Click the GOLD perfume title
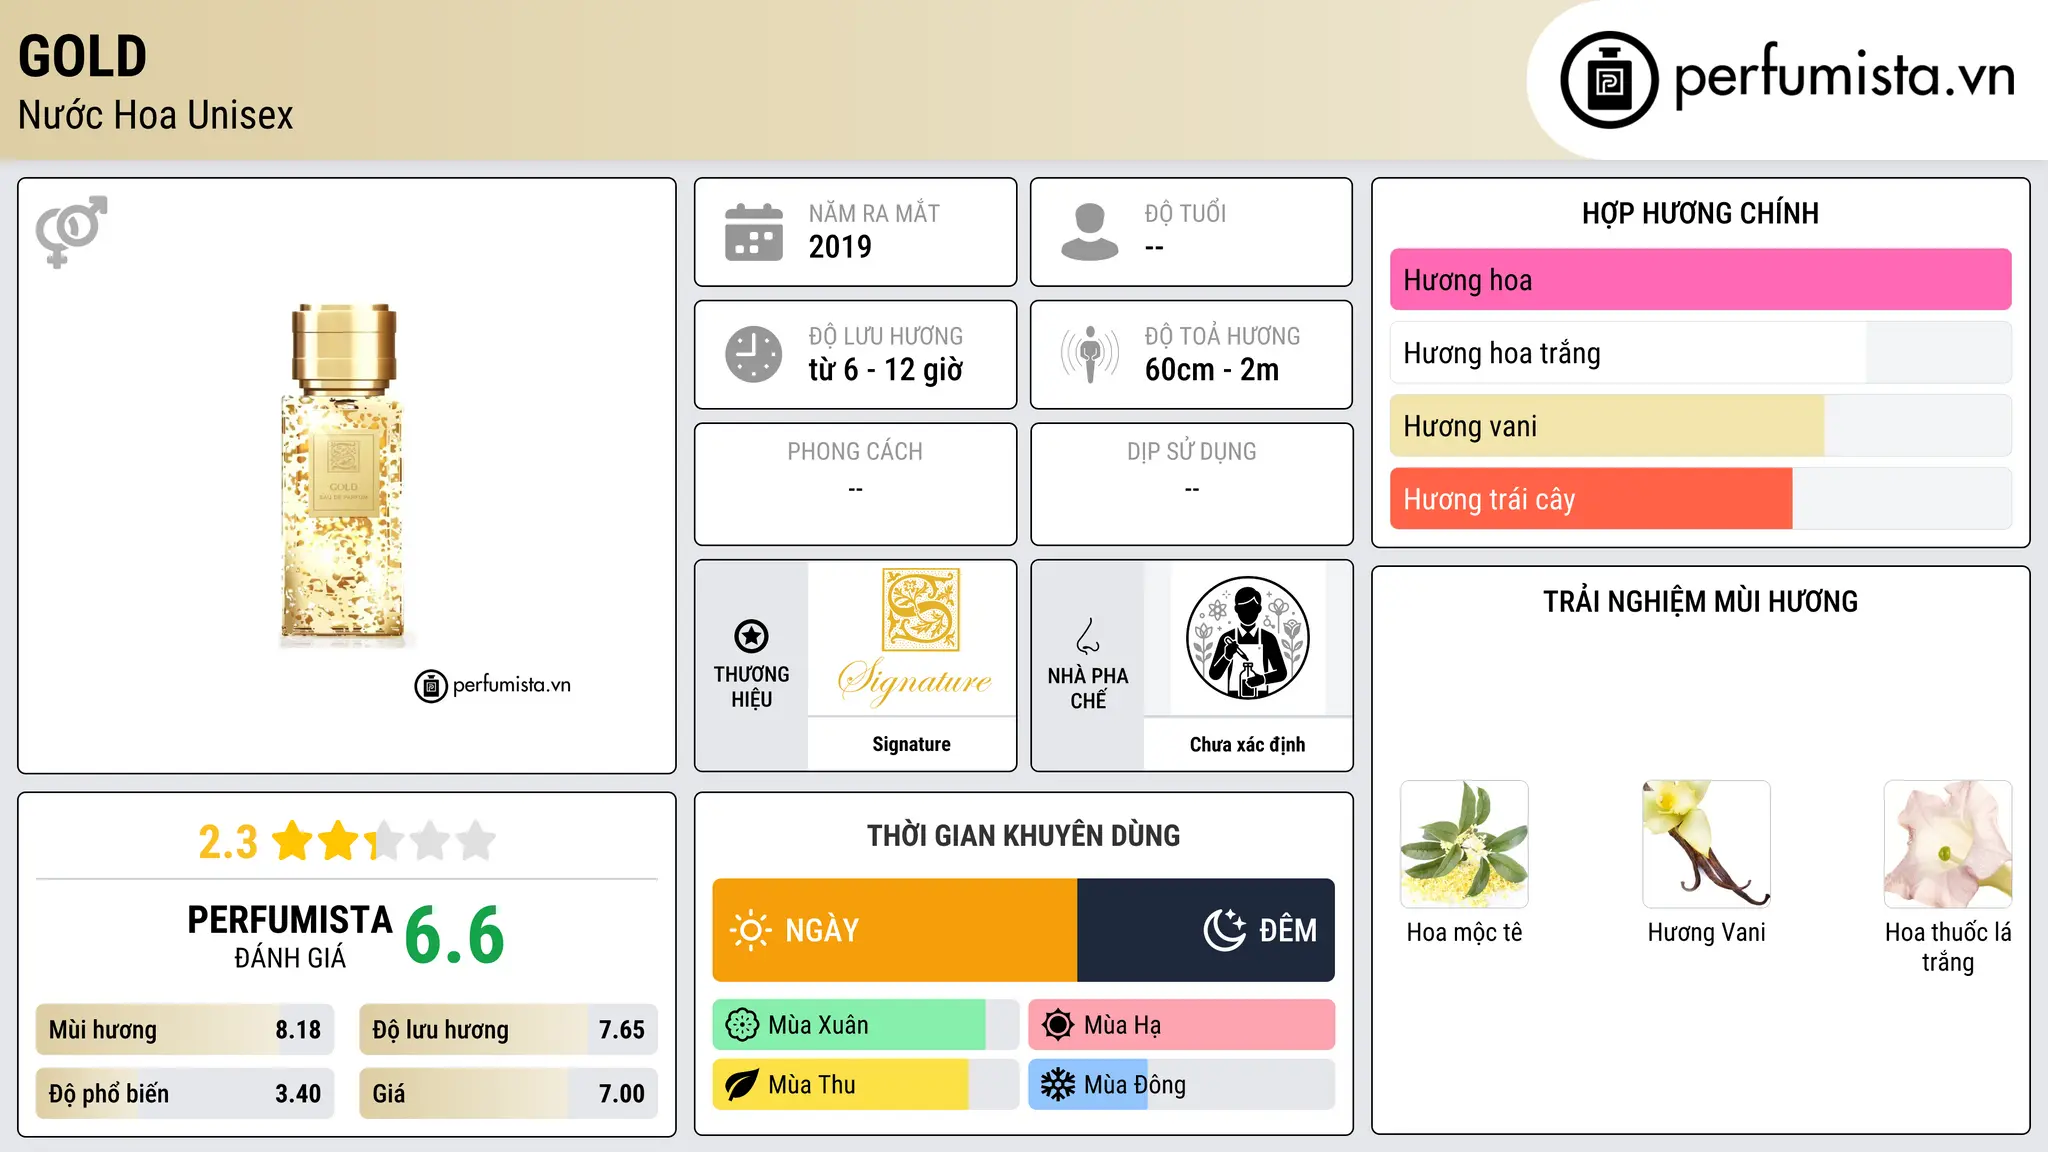The image size is (2048, 1152). 82,56
